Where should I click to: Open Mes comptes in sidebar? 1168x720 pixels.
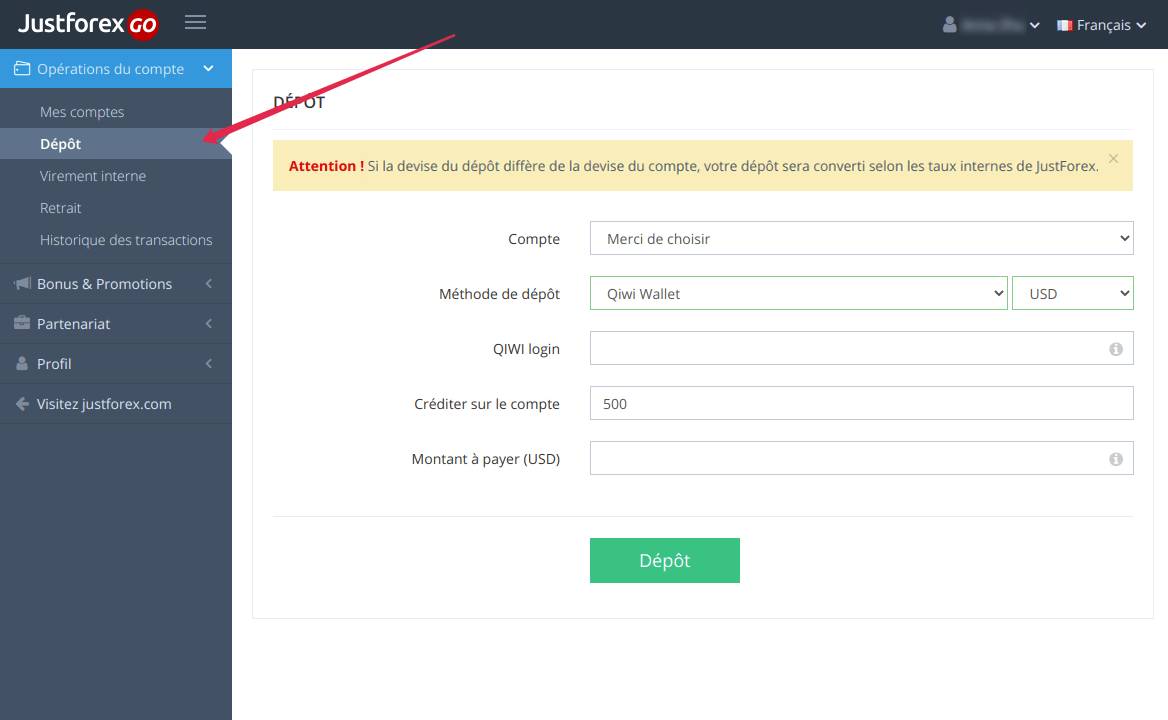pos(82,112)
